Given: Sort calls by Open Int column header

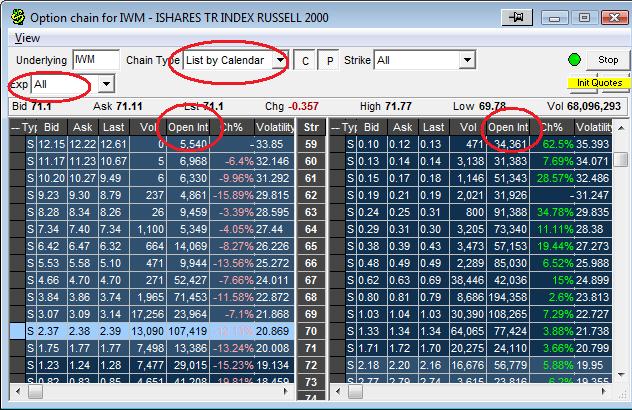Looking at the screenshot, I should click(188, 127).
